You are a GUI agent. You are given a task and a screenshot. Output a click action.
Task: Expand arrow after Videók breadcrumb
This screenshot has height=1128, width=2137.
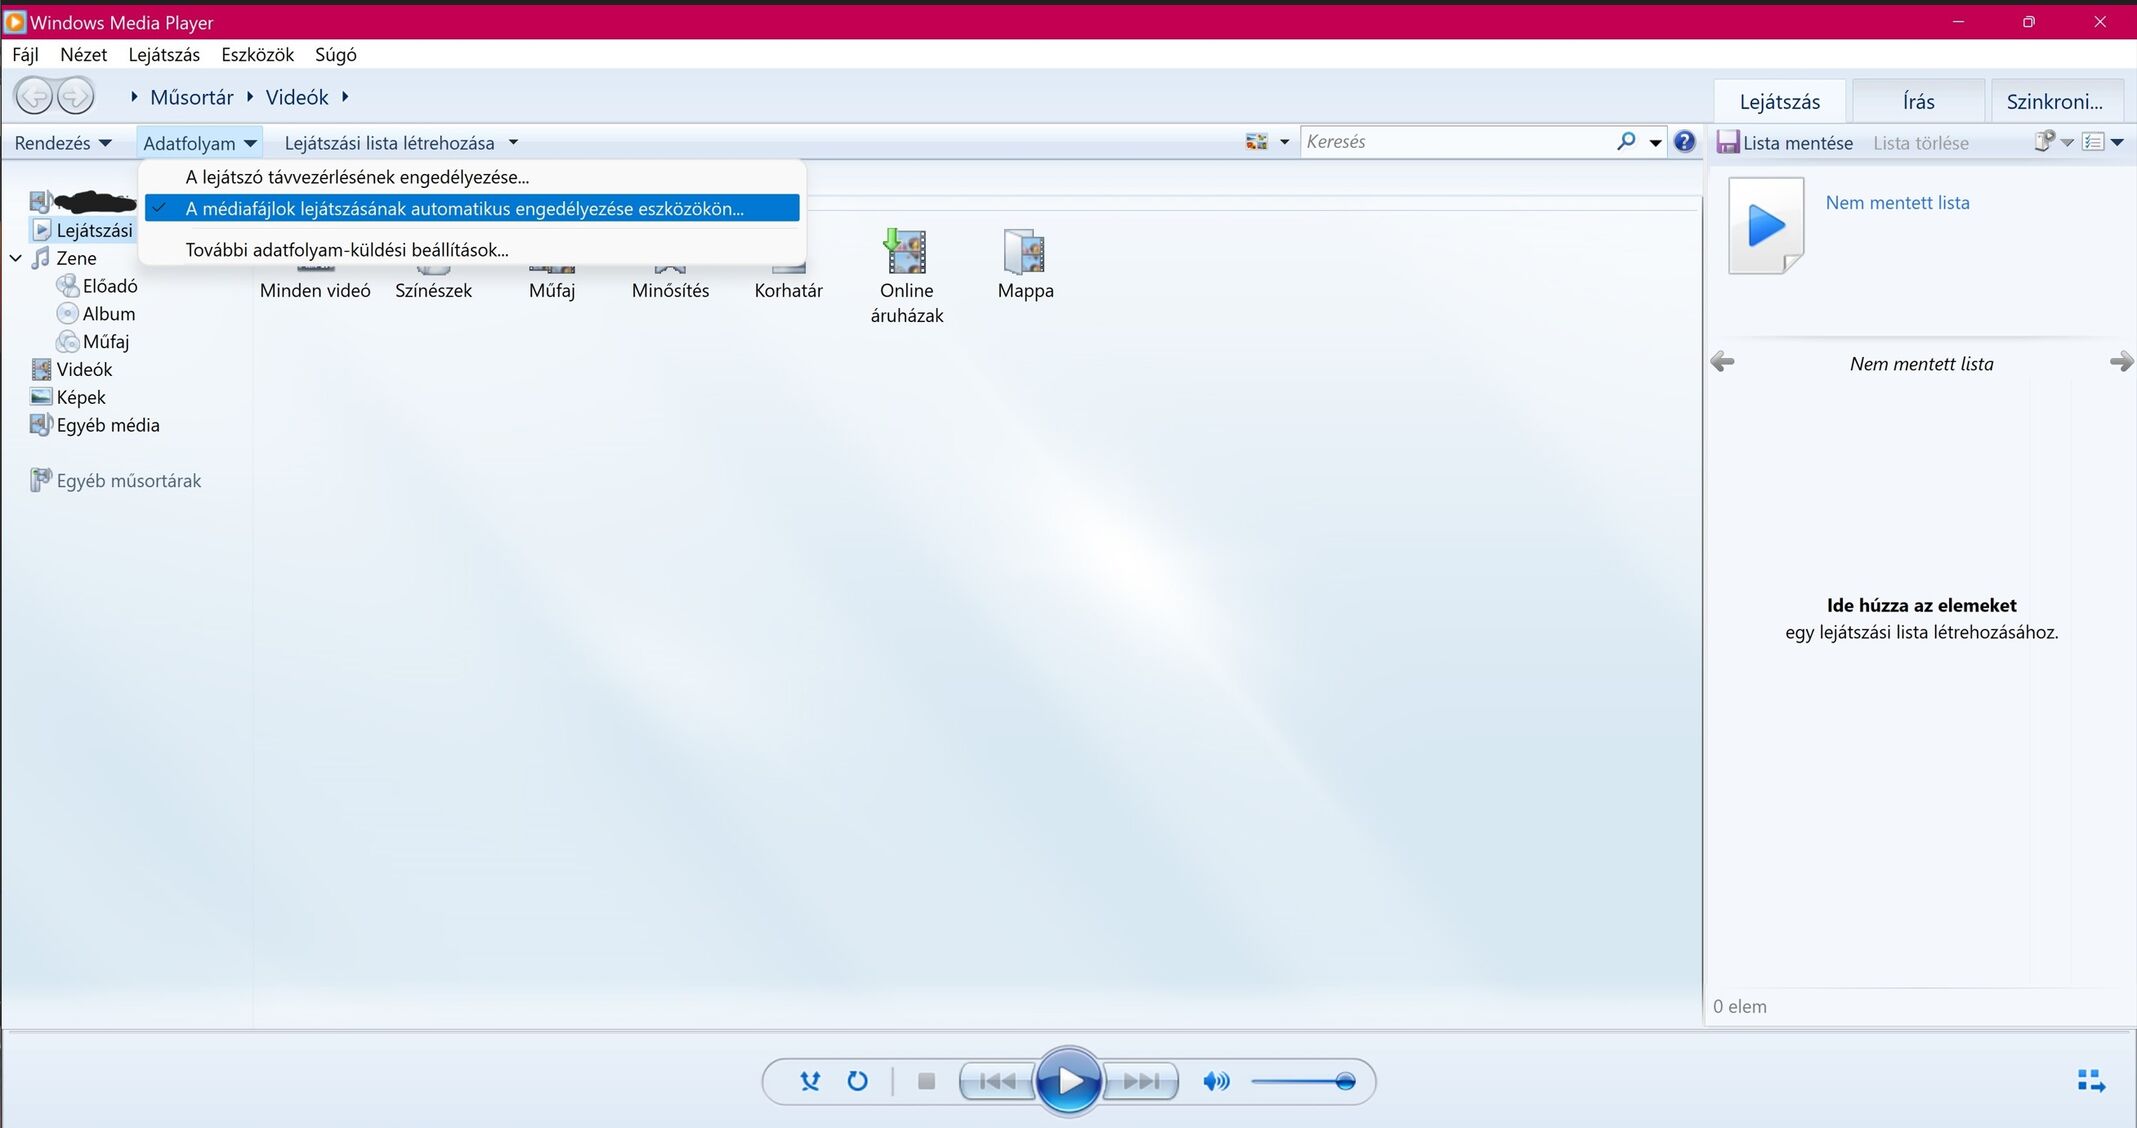click(345, 97)
